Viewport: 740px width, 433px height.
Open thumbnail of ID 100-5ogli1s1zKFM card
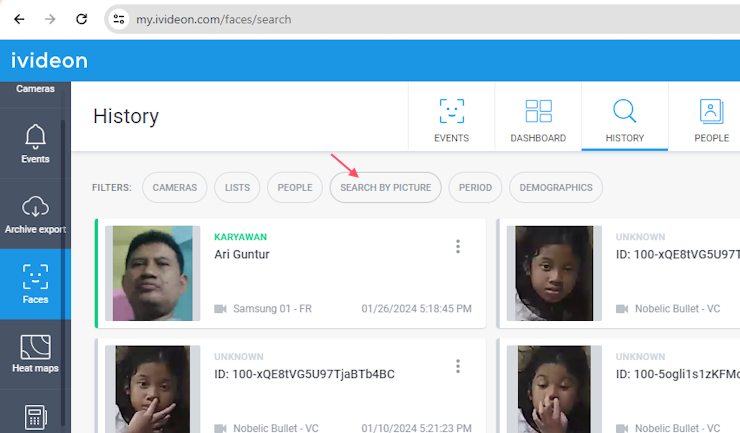[x=554, y=390]
